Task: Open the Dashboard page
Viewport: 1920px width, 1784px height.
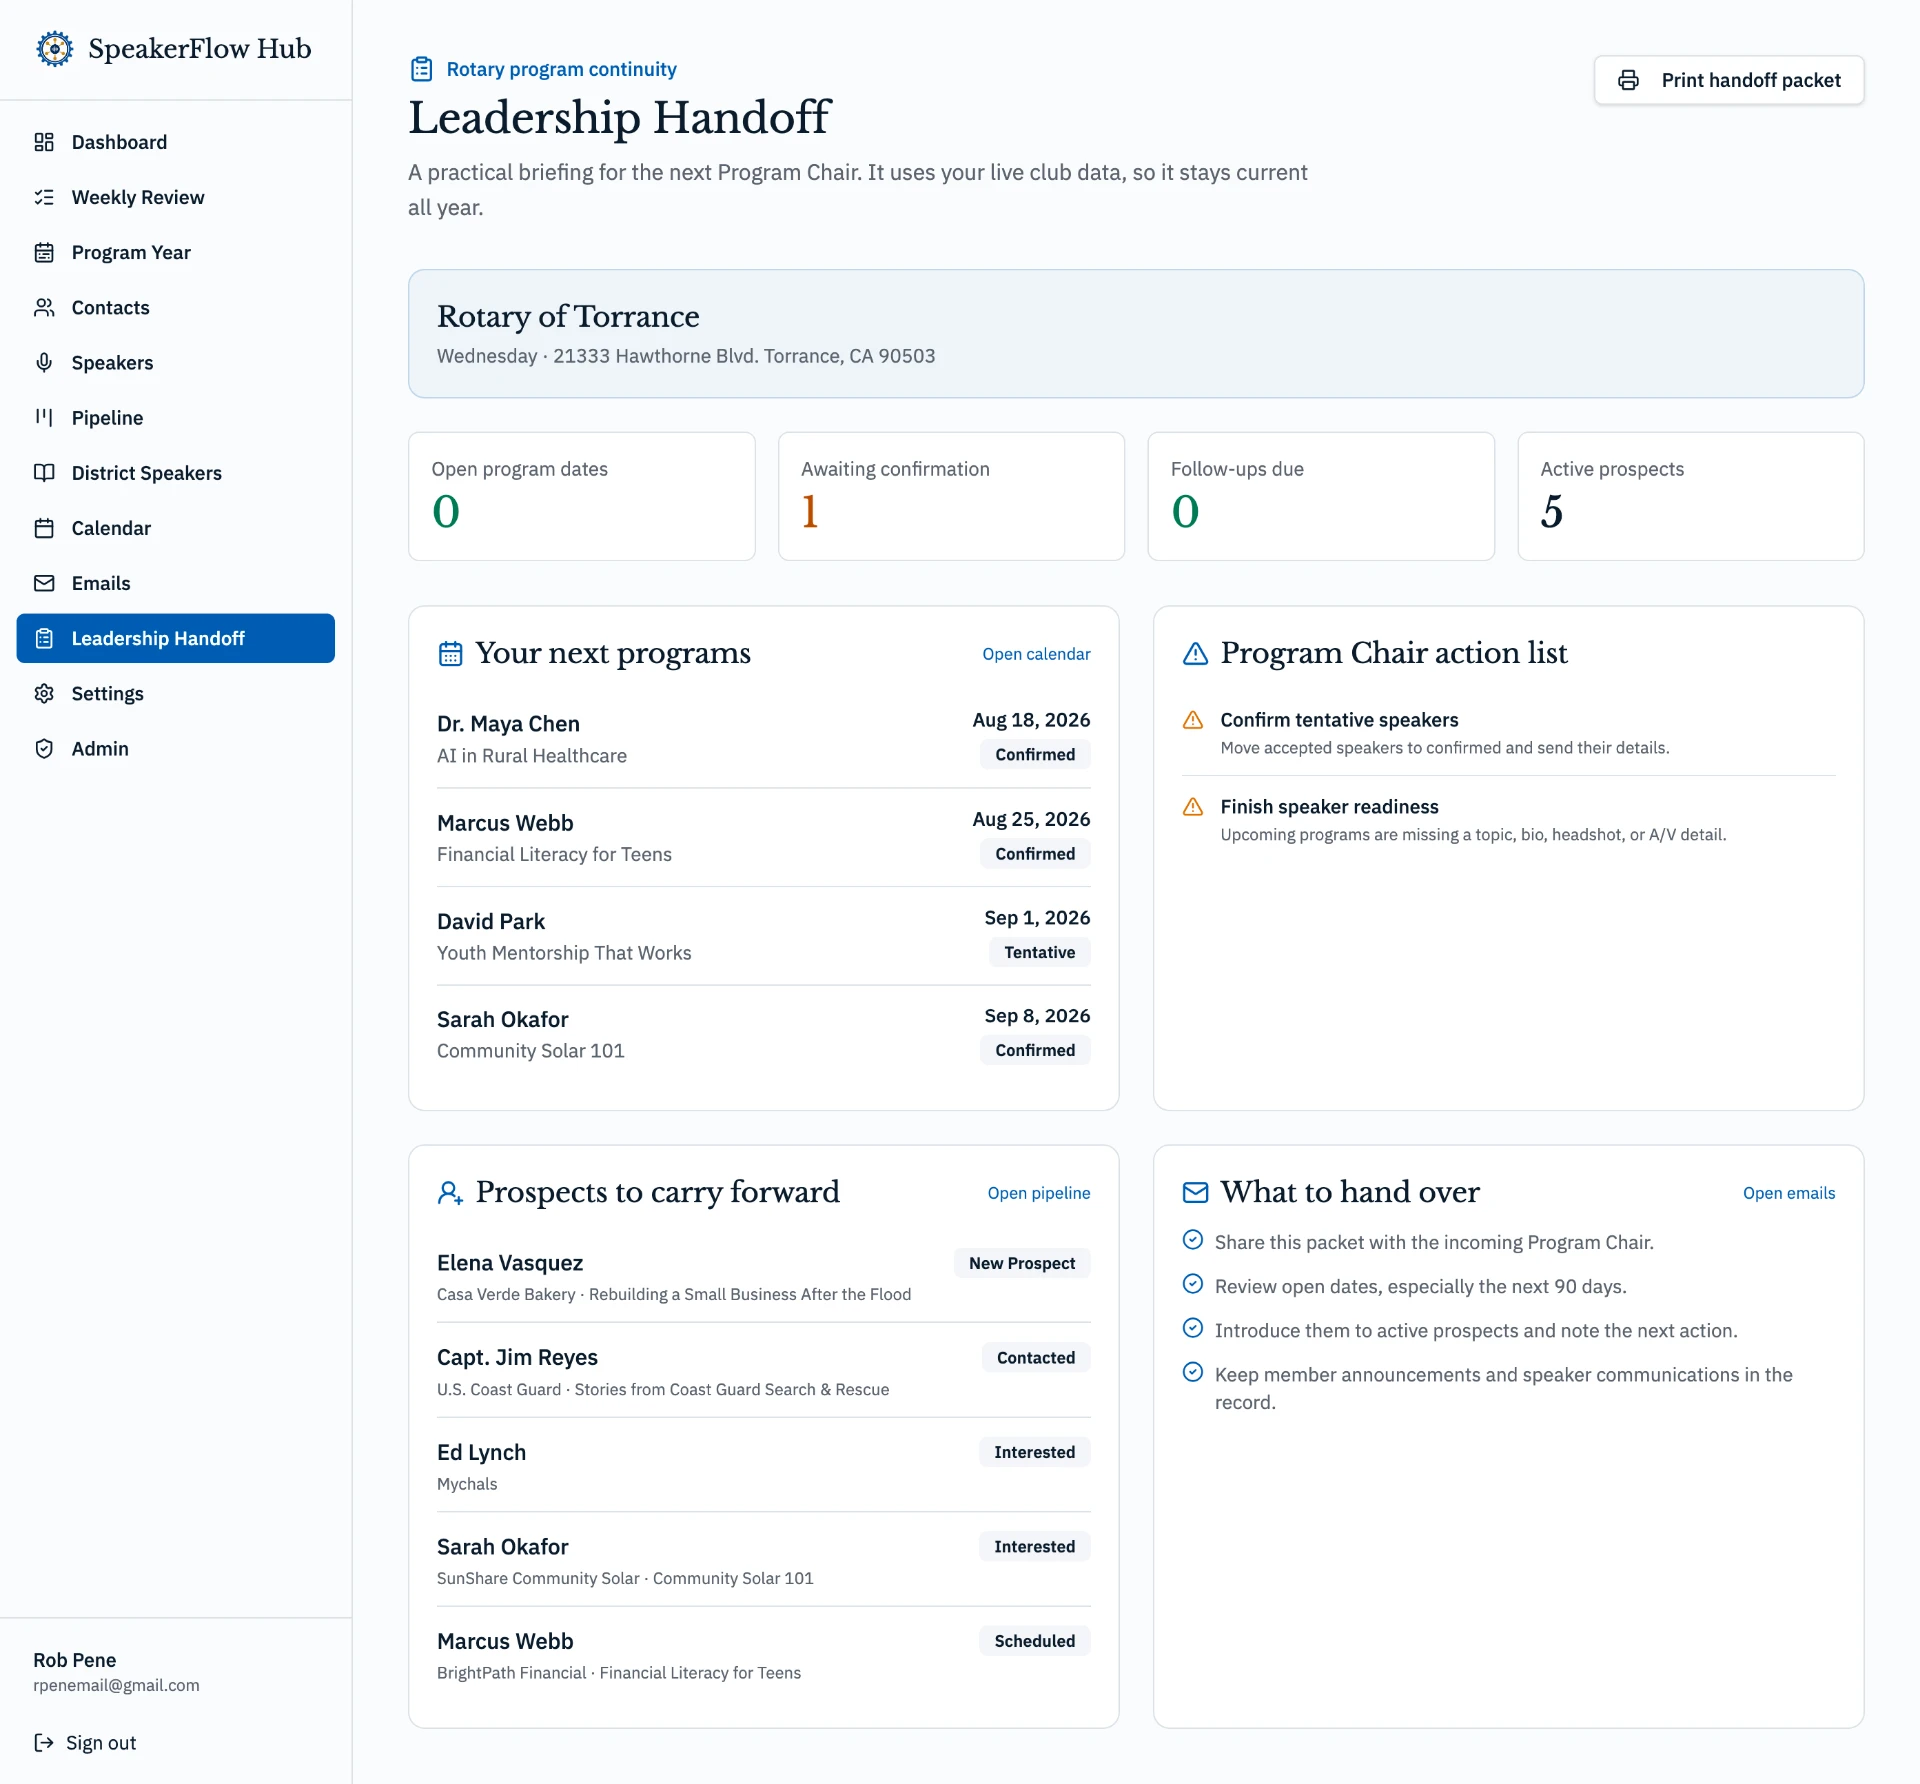Action: pos(176,142)
